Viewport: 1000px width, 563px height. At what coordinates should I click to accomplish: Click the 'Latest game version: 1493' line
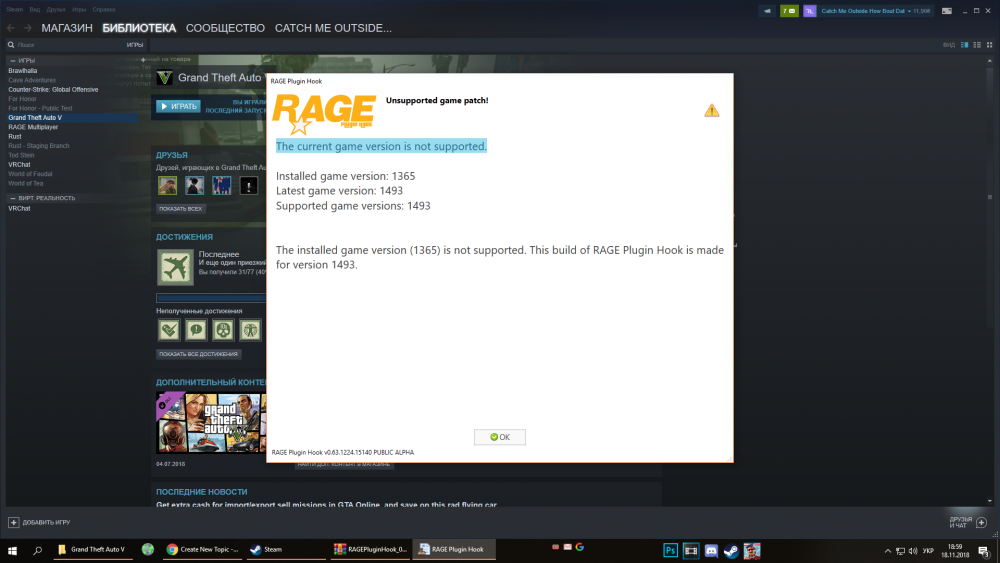pyautogui.click(x=339, y=191)
